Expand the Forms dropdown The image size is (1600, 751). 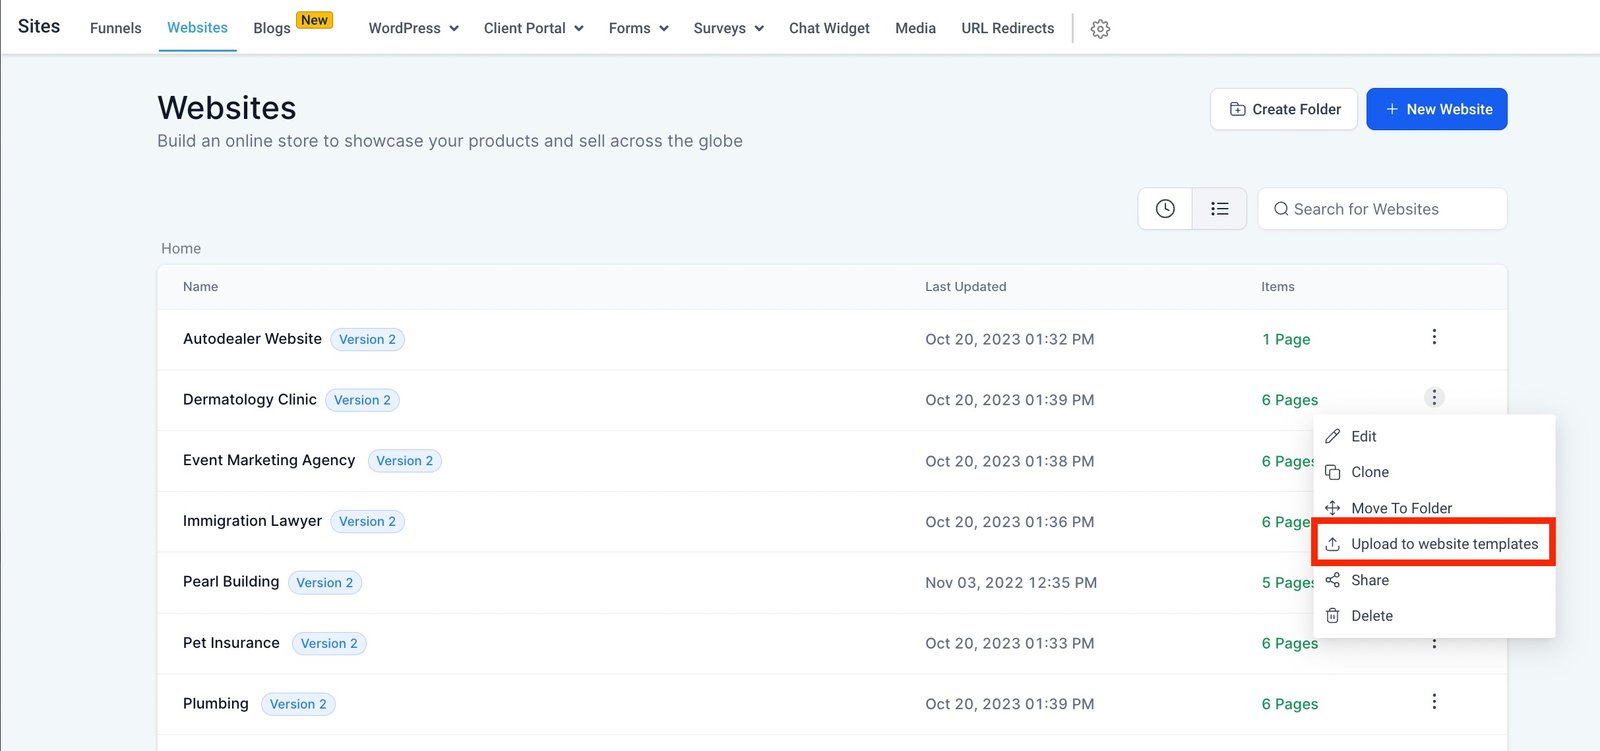point(638,28)
